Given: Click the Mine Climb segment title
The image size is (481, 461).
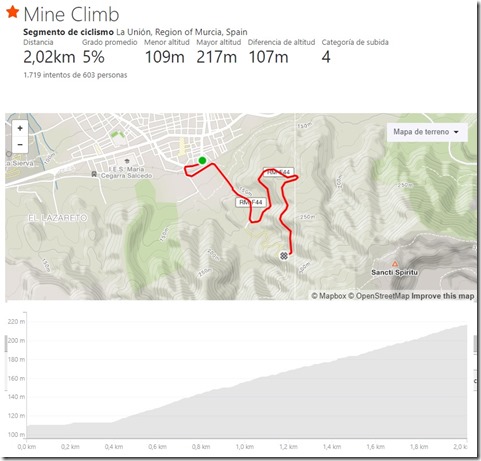Looking at the screenshot, I should click(x=71, y=14).
